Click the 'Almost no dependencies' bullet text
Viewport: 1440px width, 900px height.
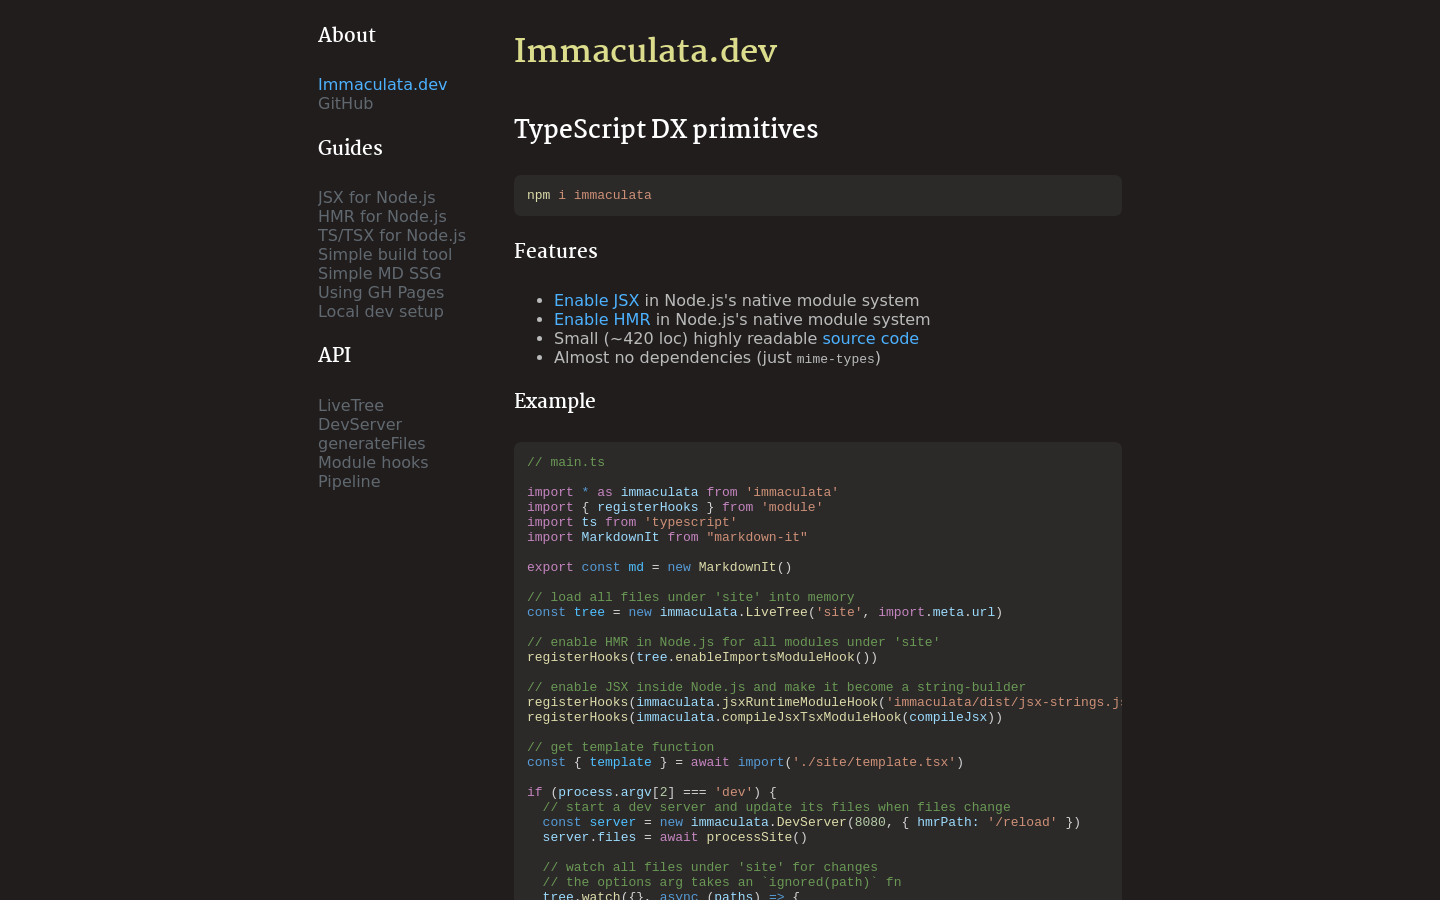click(x=717, y=358)
